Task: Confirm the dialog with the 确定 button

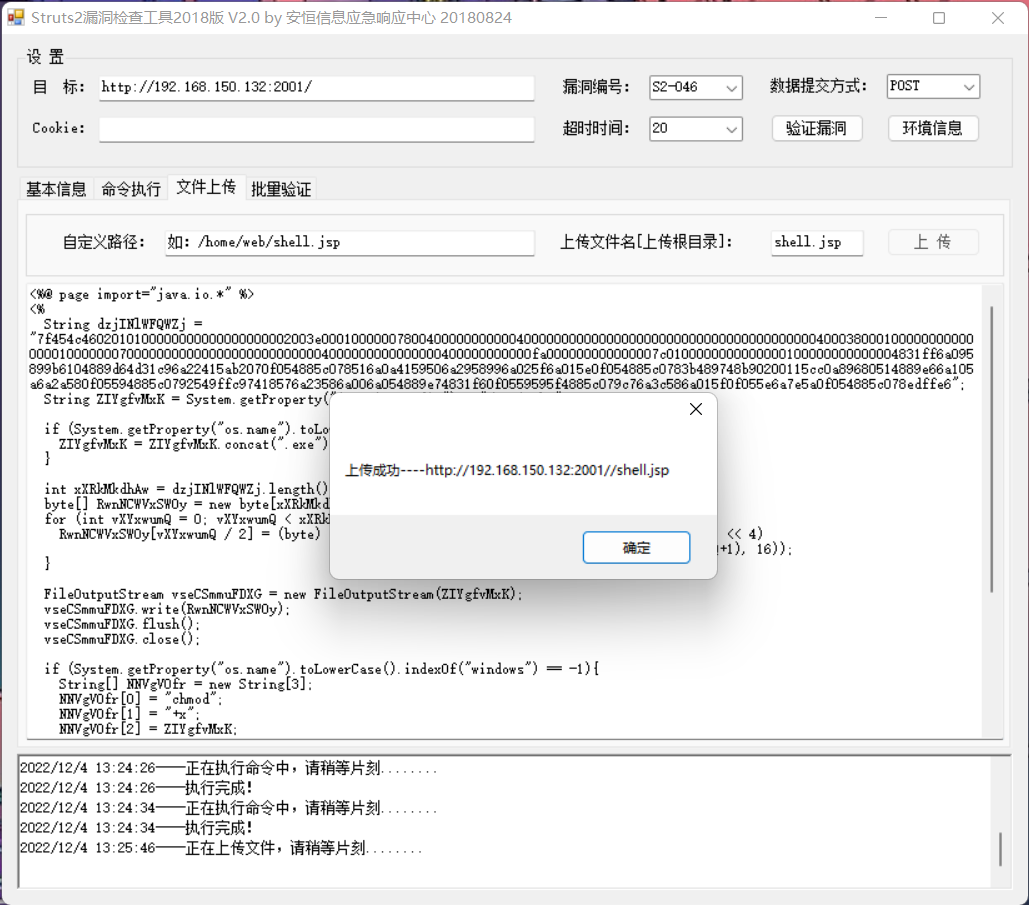Action: point(636,547)
